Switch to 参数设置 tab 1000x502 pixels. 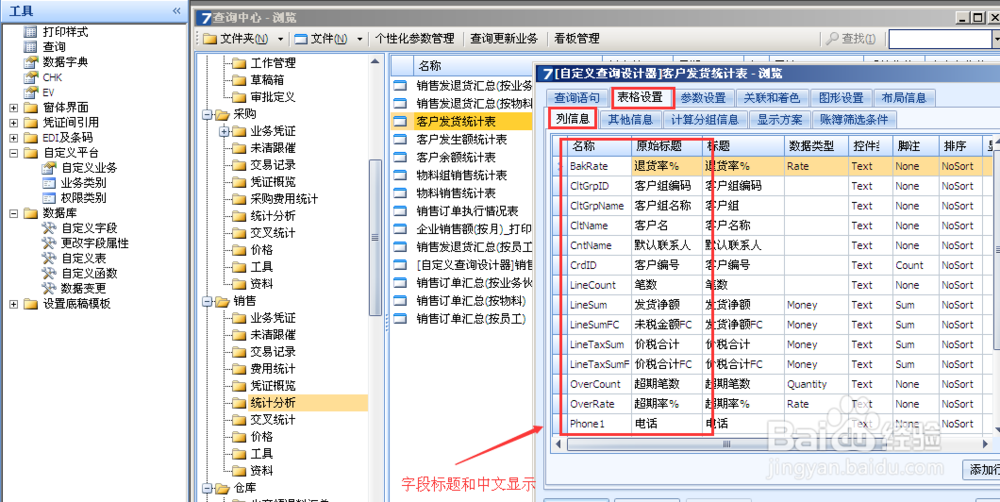pos(703,98)
